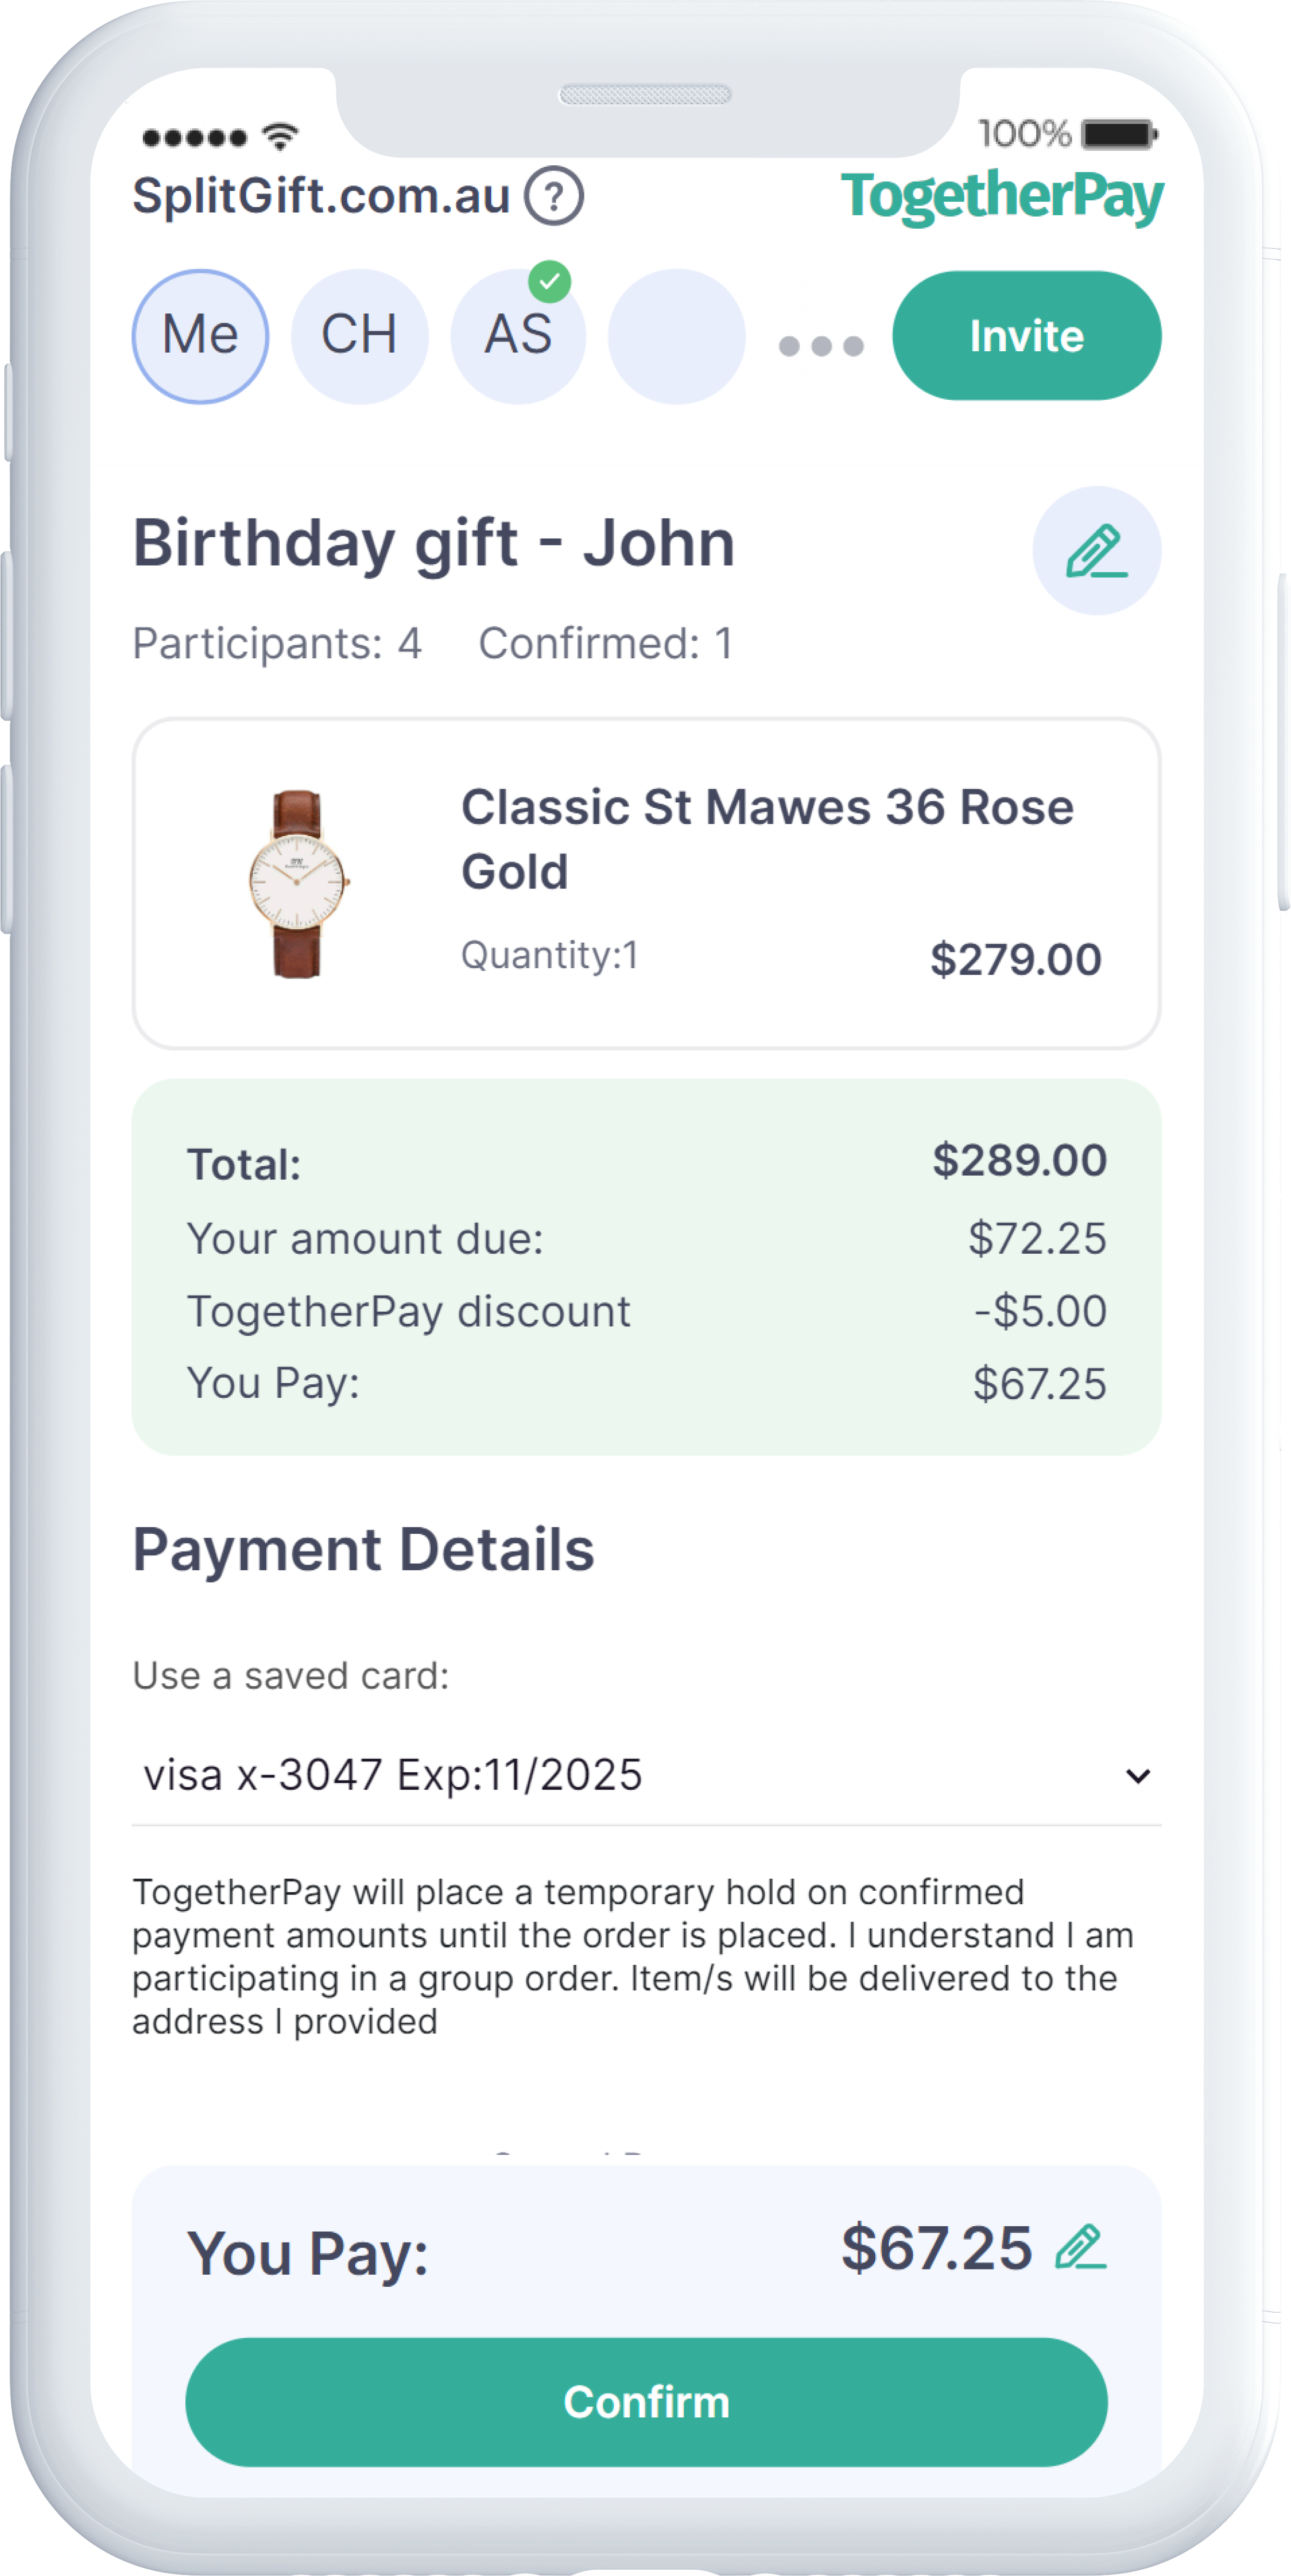Click the Invite button

coord(1027,336)
